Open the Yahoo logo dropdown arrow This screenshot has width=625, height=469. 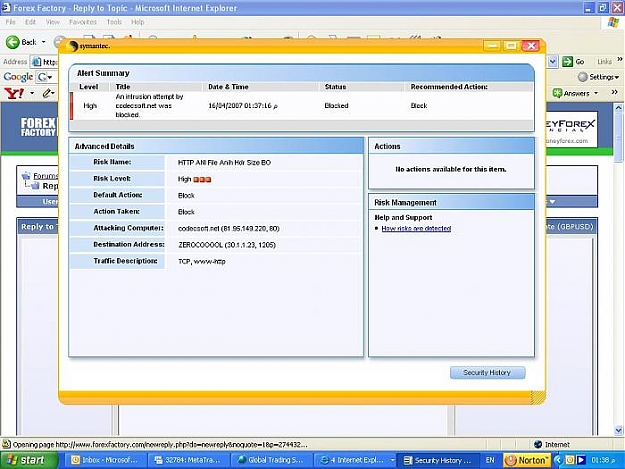click(32, 94)
